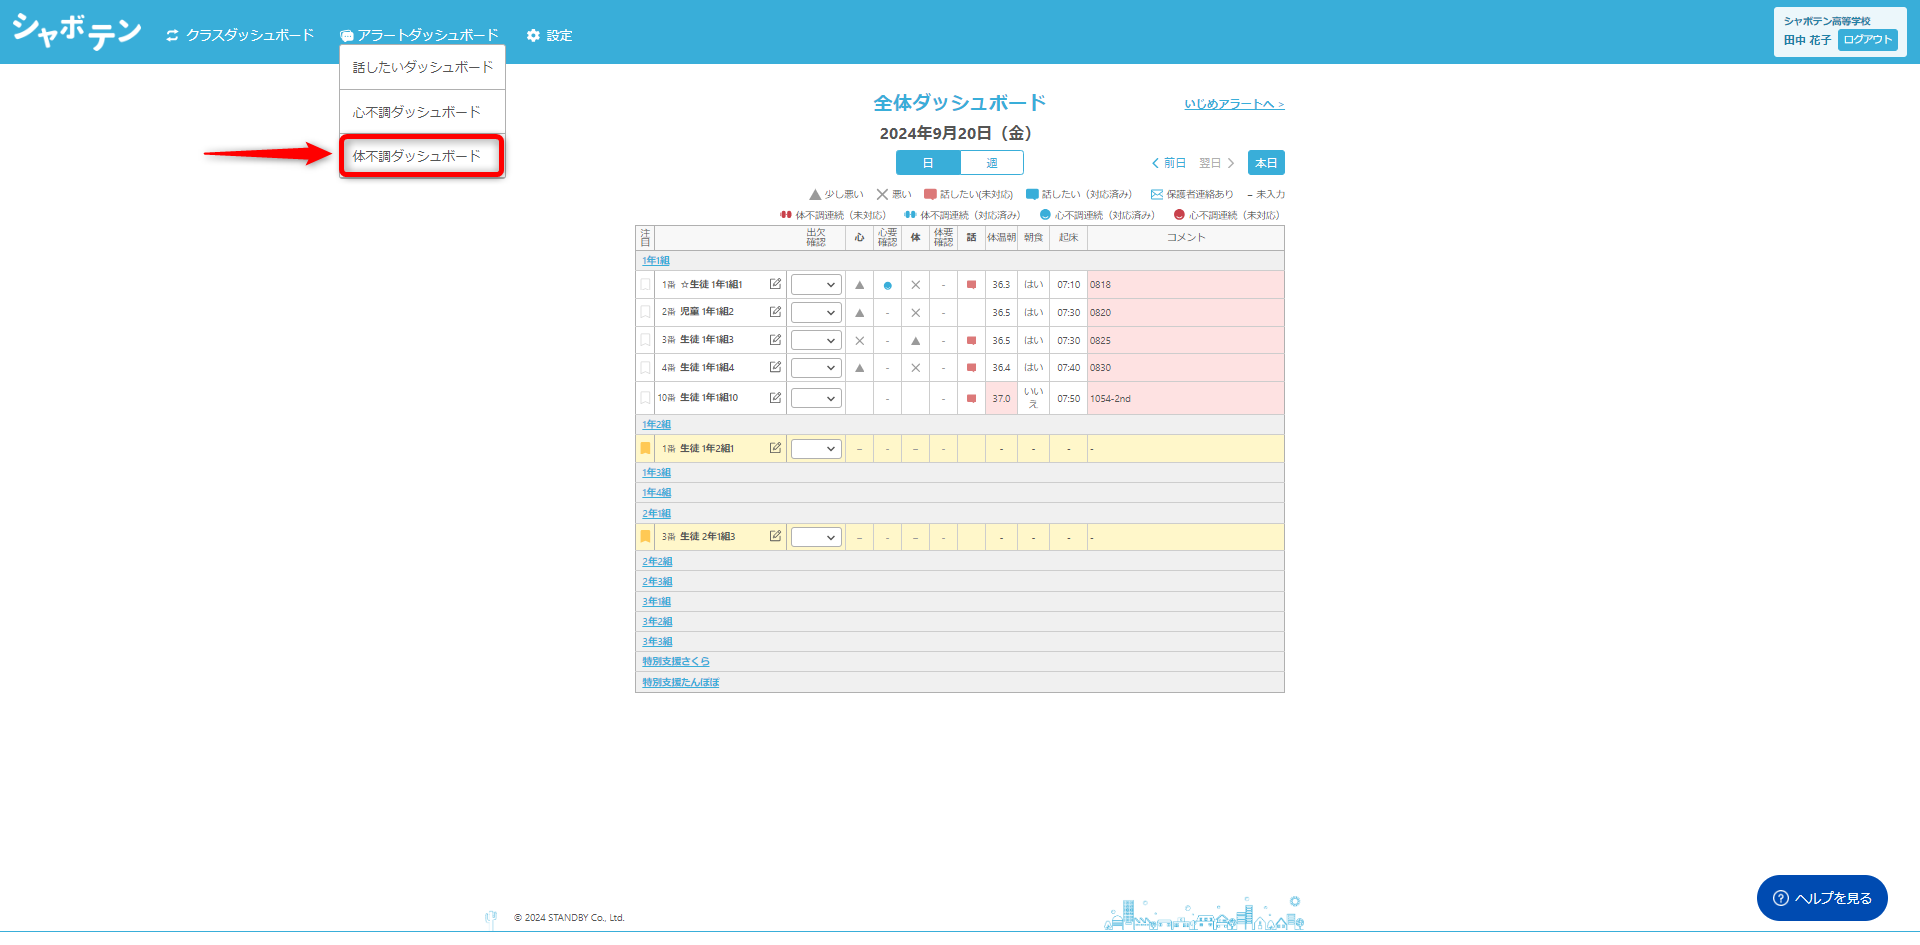
Task: Jump to today with 本日 button
Action: click(x=1266, y=163)
